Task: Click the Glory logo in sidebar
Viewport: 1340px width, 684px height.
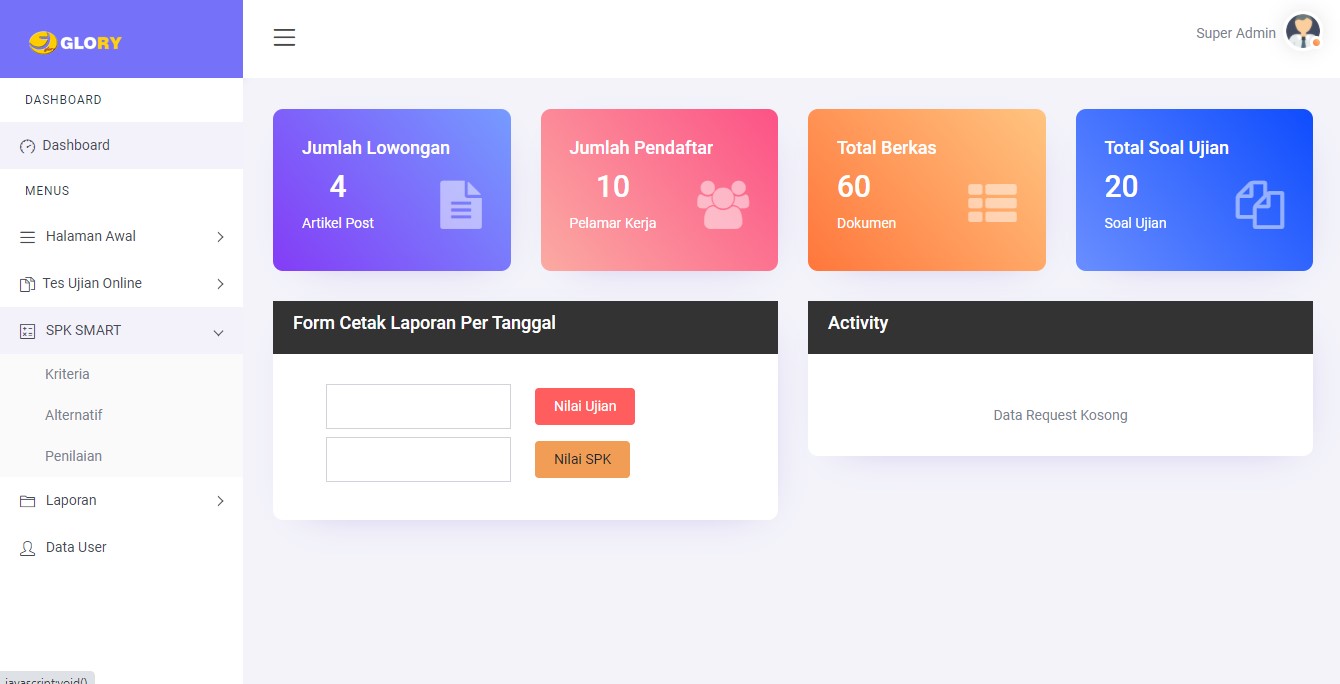Action: click(76, 42)
